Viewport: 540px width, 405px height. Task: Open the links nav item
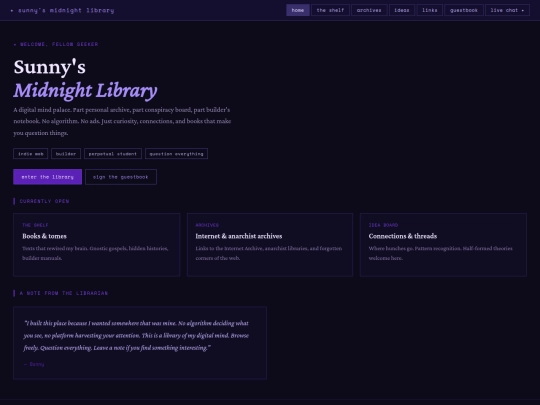430,10
